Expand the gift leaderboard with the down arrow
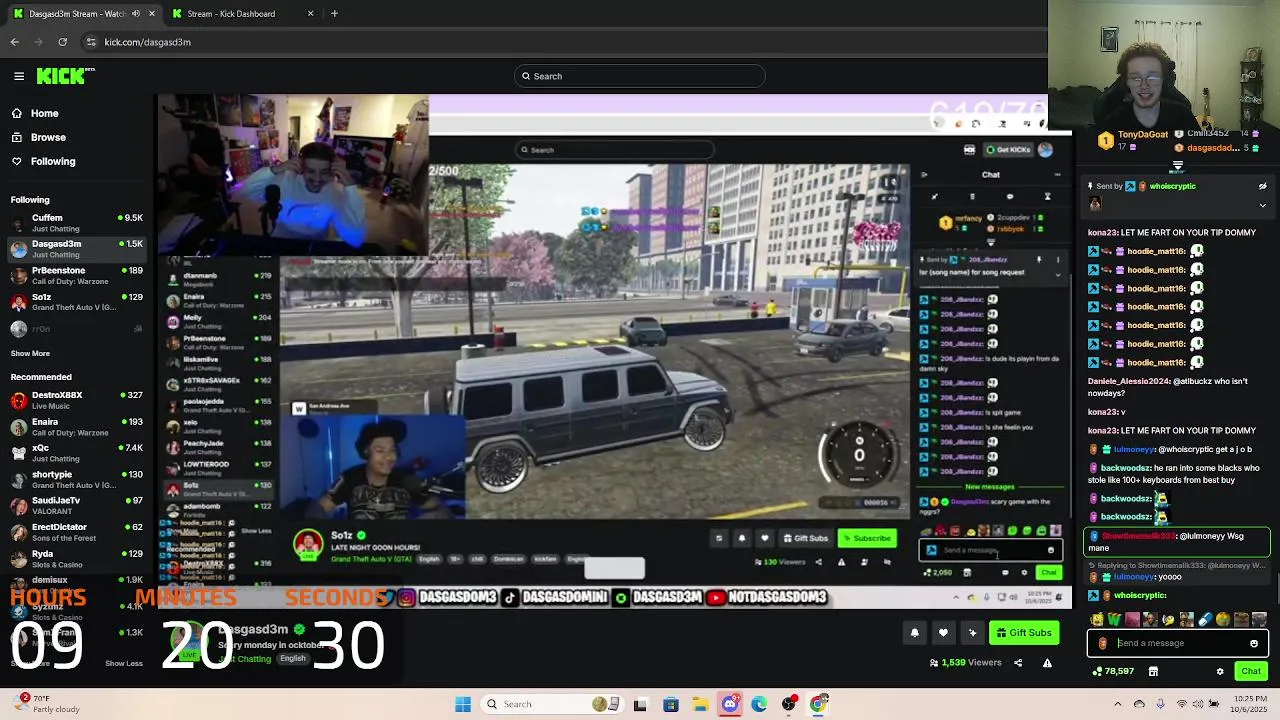 [x=1178, y=166]
